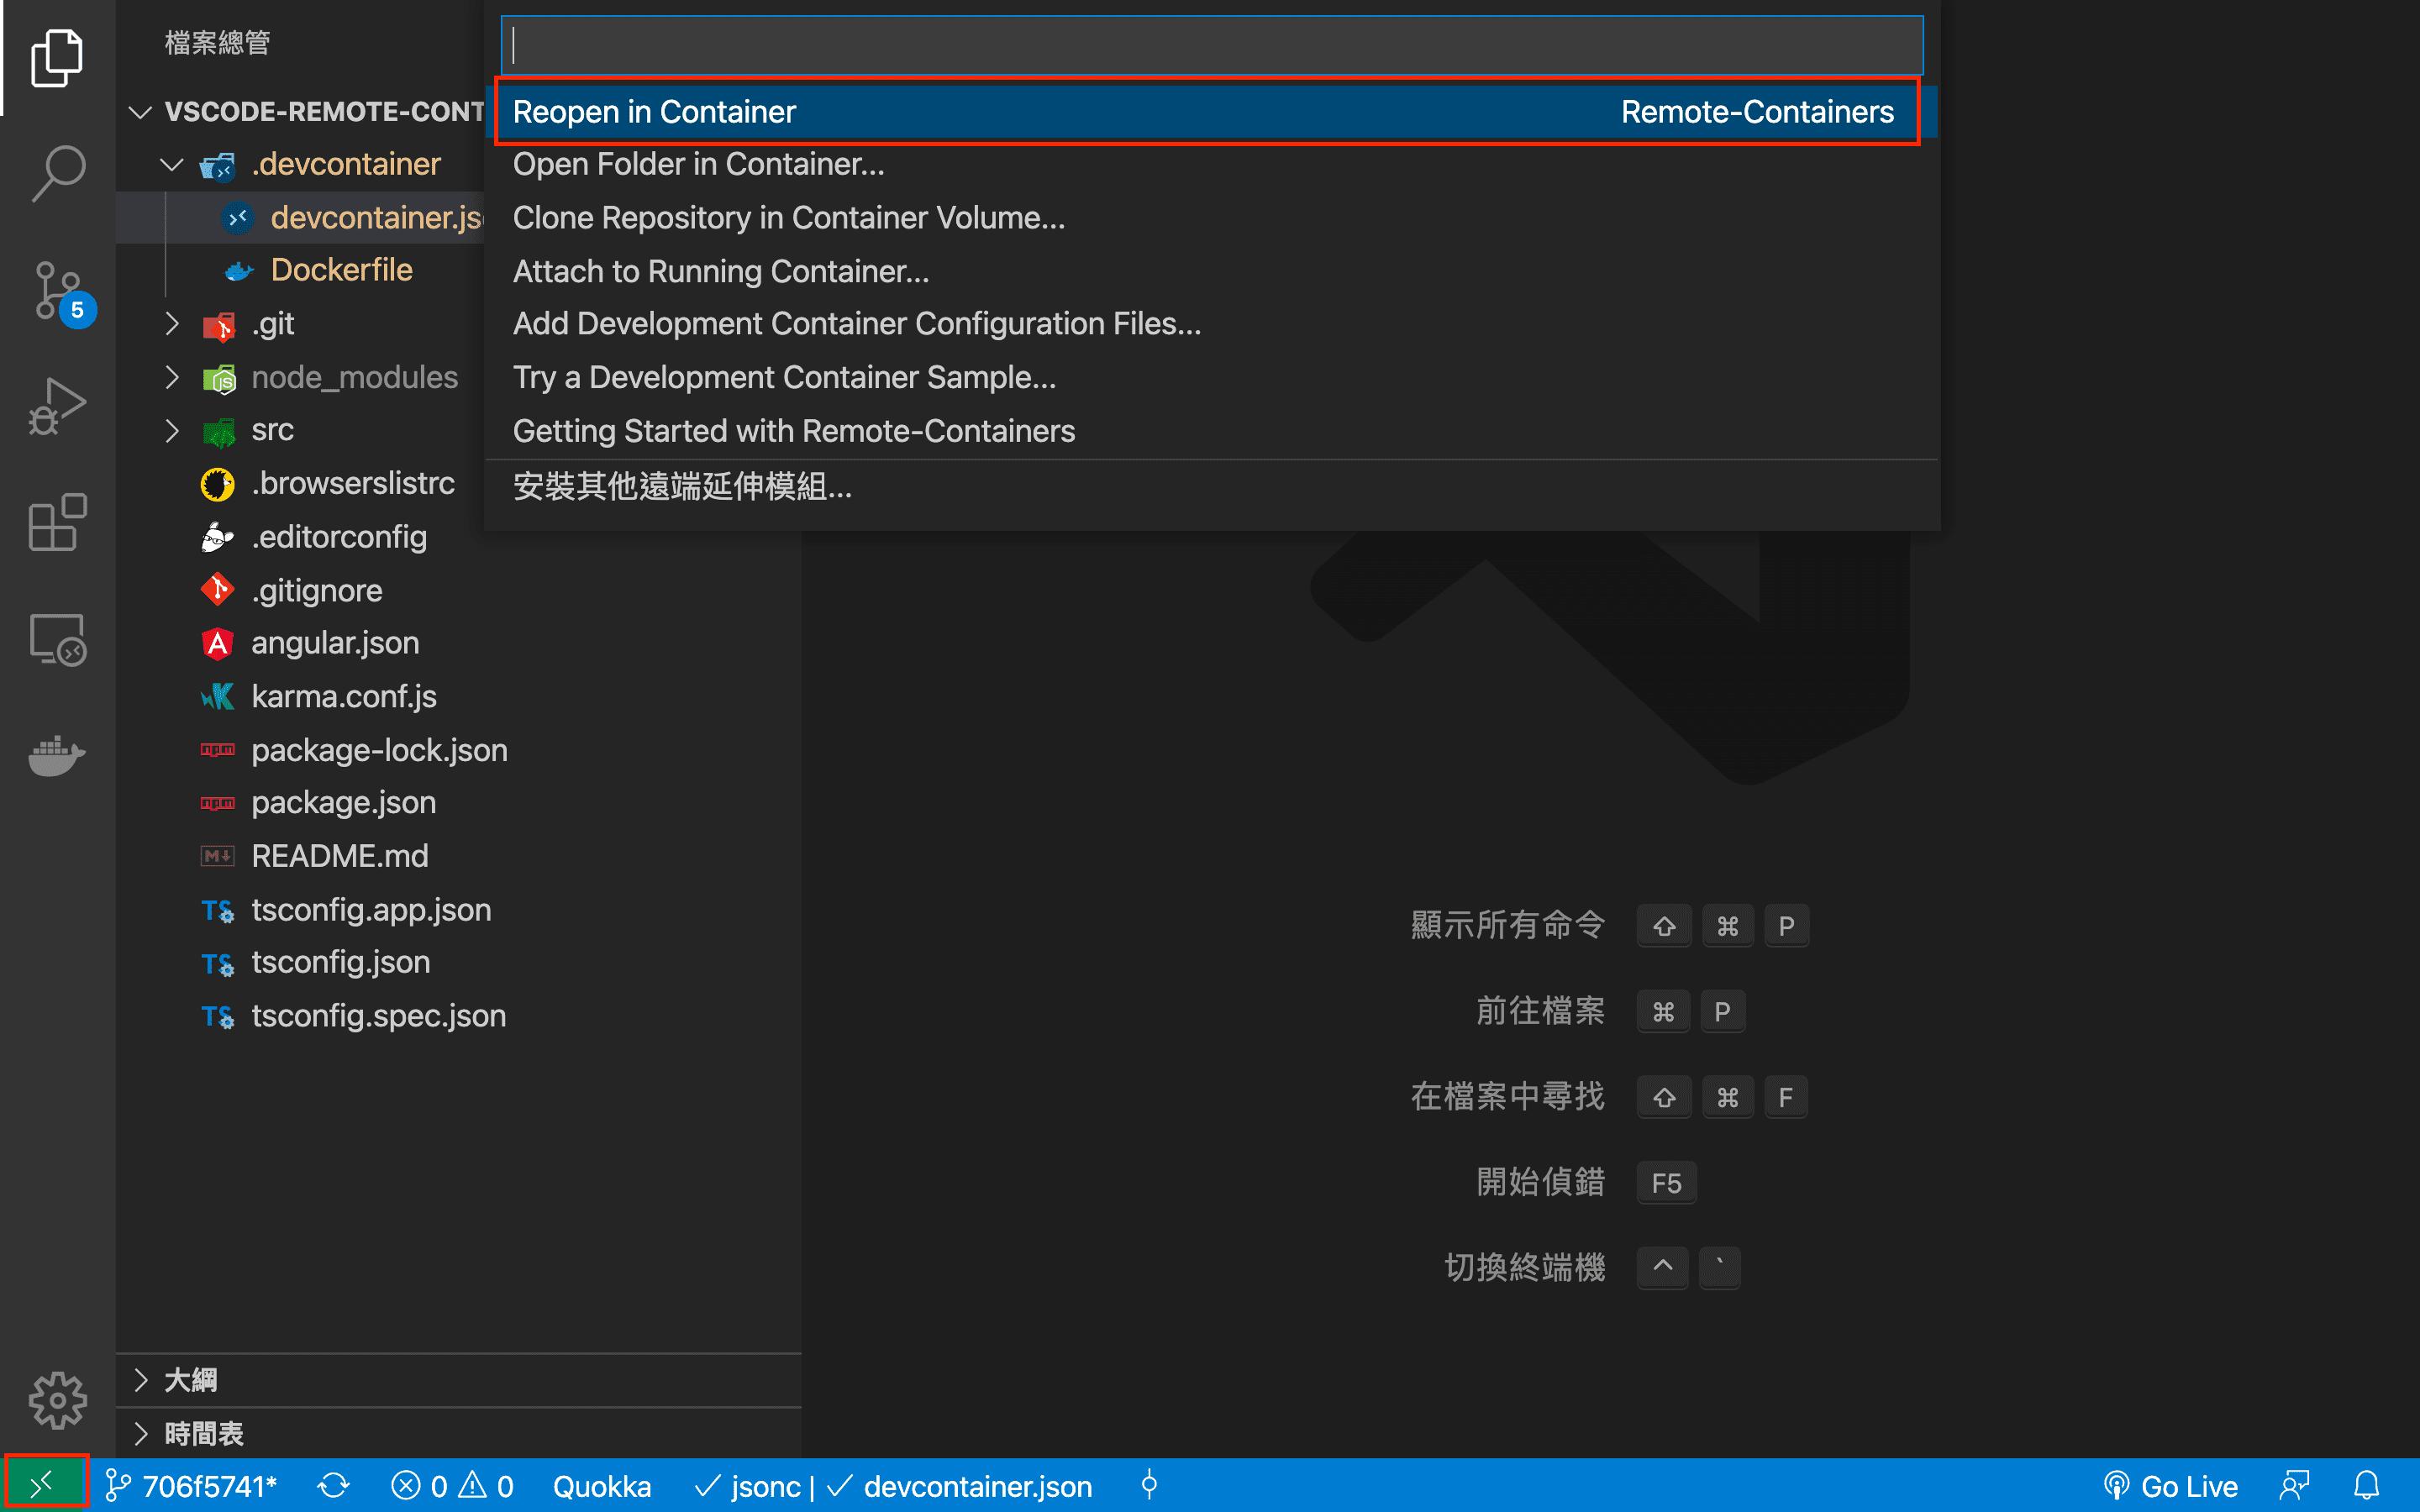This screenshot has height=1512, width=2420.
Task: Open README.md file
Action: click(458, 856)
